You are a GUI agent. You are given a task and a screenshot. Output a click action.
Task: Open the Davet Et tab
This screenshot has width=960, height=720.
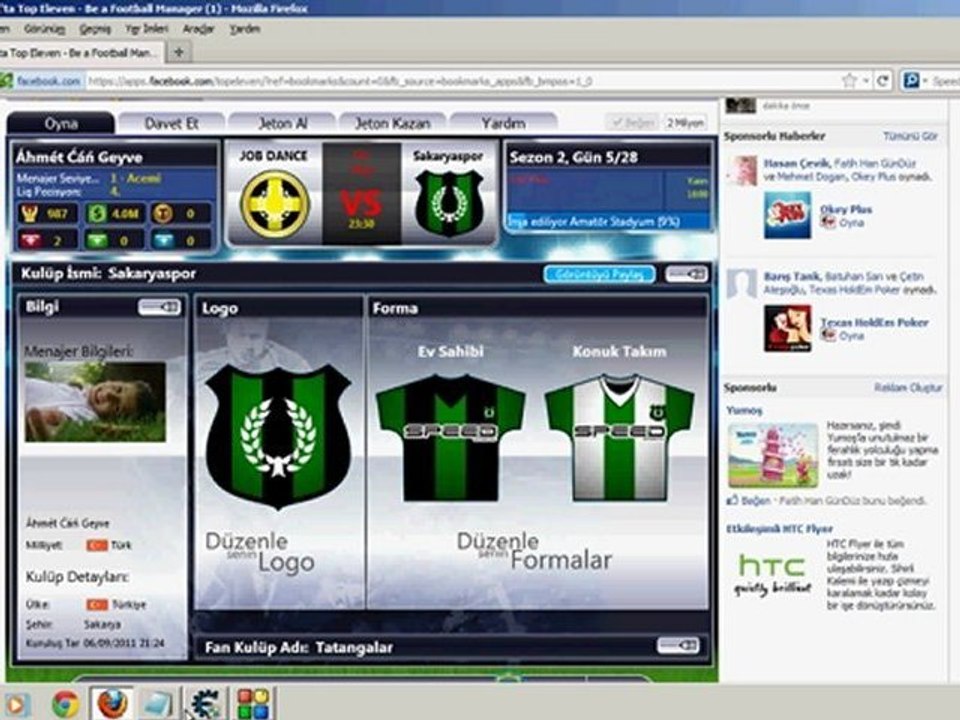point(171,123)
